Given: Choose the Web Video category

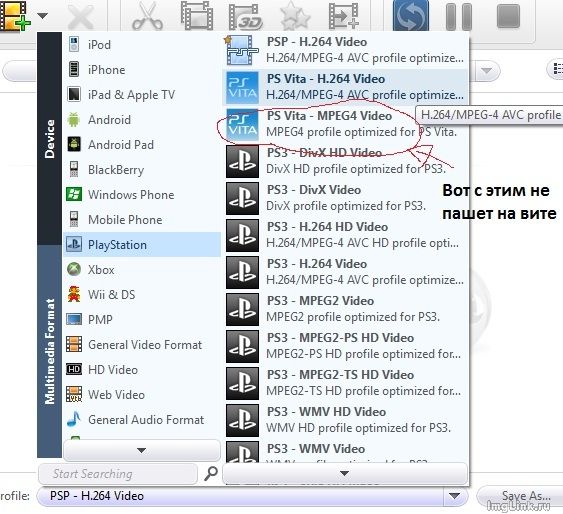Looking at the screenshot, I should pos(142,394).
